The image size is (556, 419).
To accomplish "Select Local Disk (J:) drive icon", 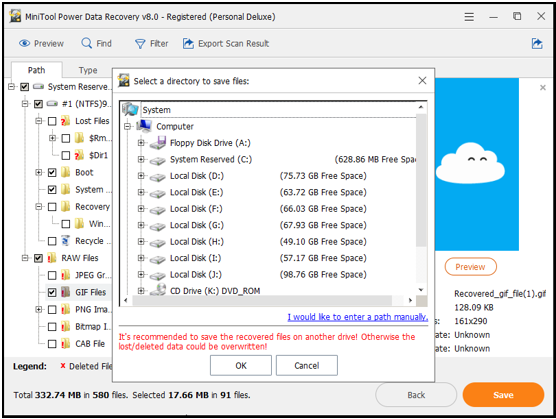I will [157, 275].
